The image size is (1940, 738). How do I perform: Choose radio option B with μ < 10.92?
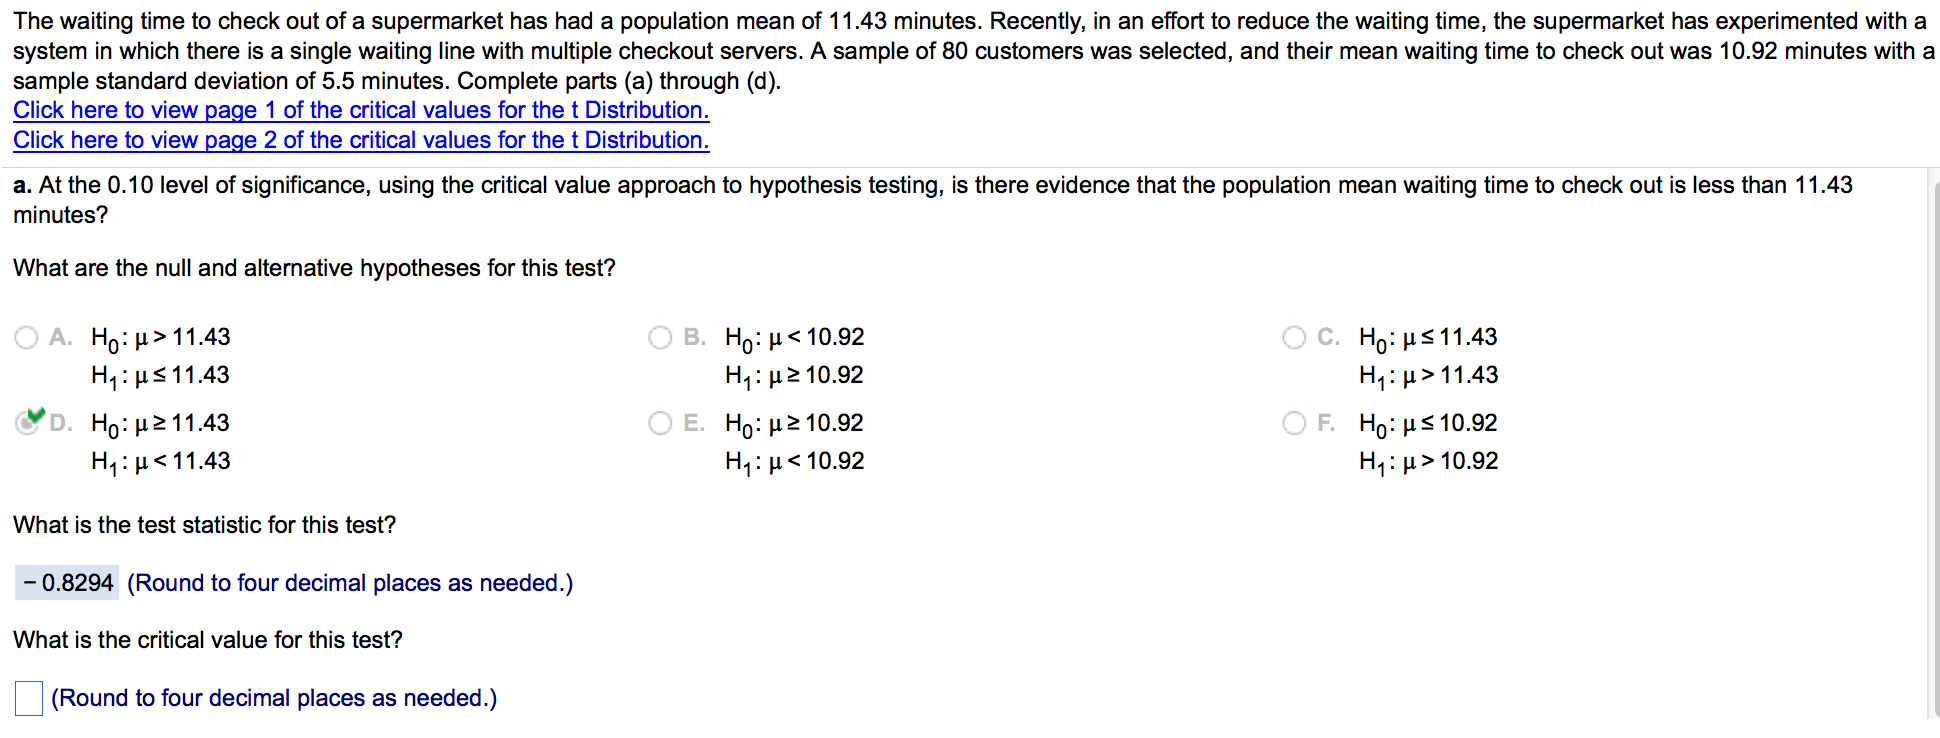[x=660, y=338]
